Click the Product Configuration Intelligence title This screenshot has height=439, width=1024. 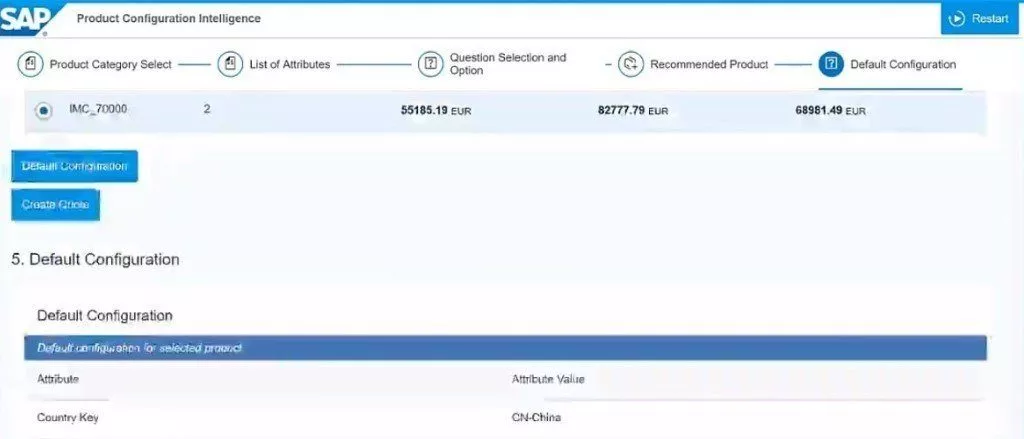tap(168, 18)
